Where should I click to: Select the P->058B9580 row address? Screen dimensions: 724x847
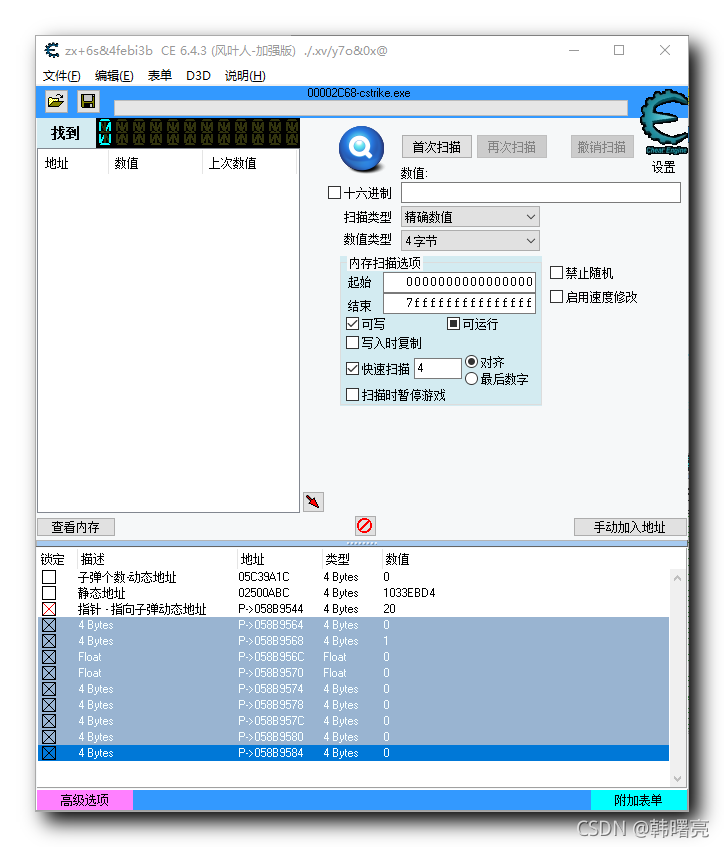(x=271, y=737)
